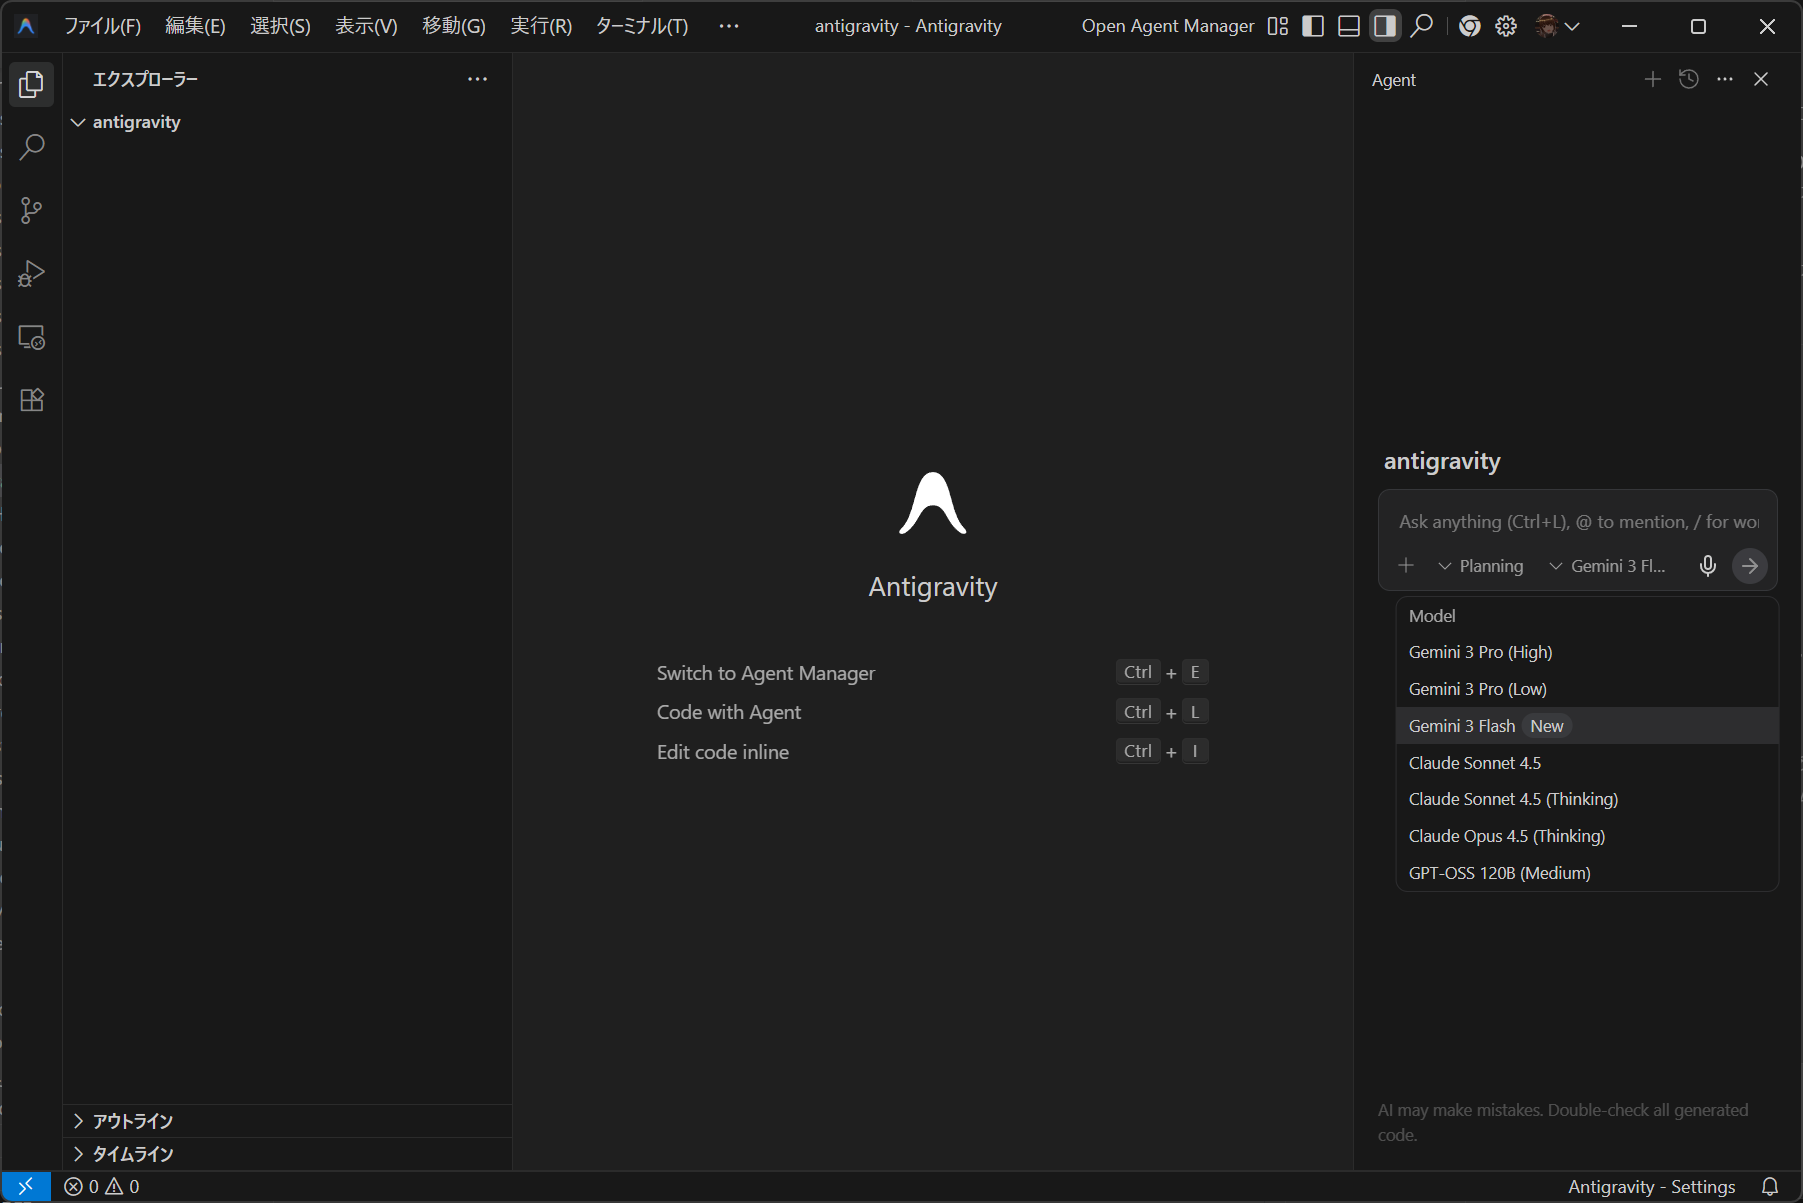Select GPT-OSS 120B (Medium) model
This screenshot has width=1803, height=1203.
tap(1587, 873)
